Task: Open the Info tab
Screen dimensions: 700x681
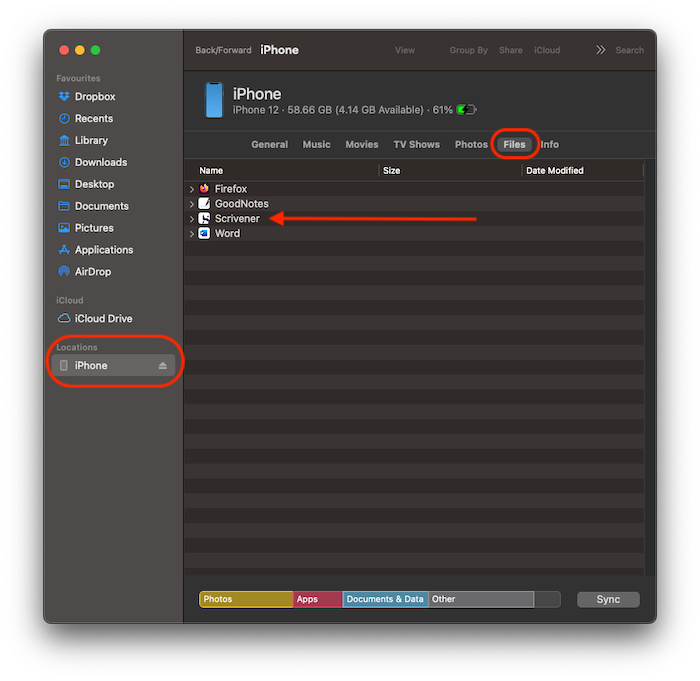Action: point(550,145)
